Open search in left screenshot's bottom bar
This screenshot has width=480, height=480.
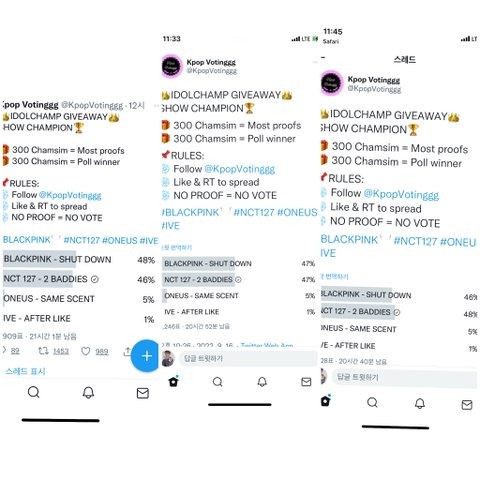click(x=34, y=392)
